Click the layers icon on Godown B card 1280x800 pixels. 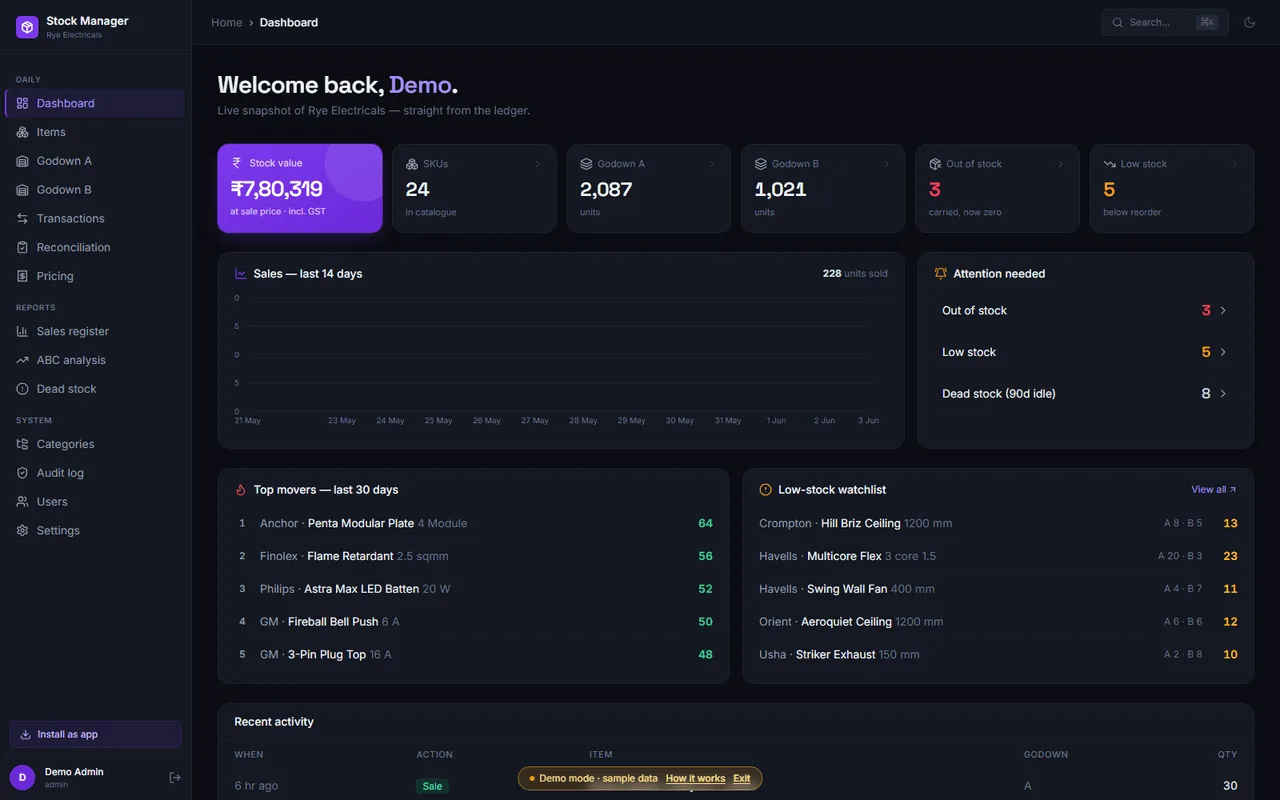pyautogui.click(x=760, y=164)
